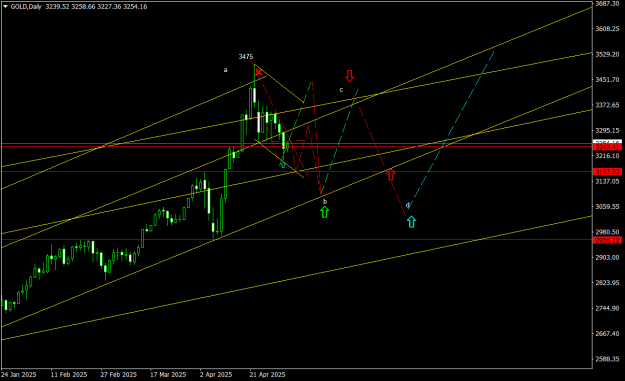Click the 21 Apr 2025 date label

pyautogui.click(x=267, y=375)
